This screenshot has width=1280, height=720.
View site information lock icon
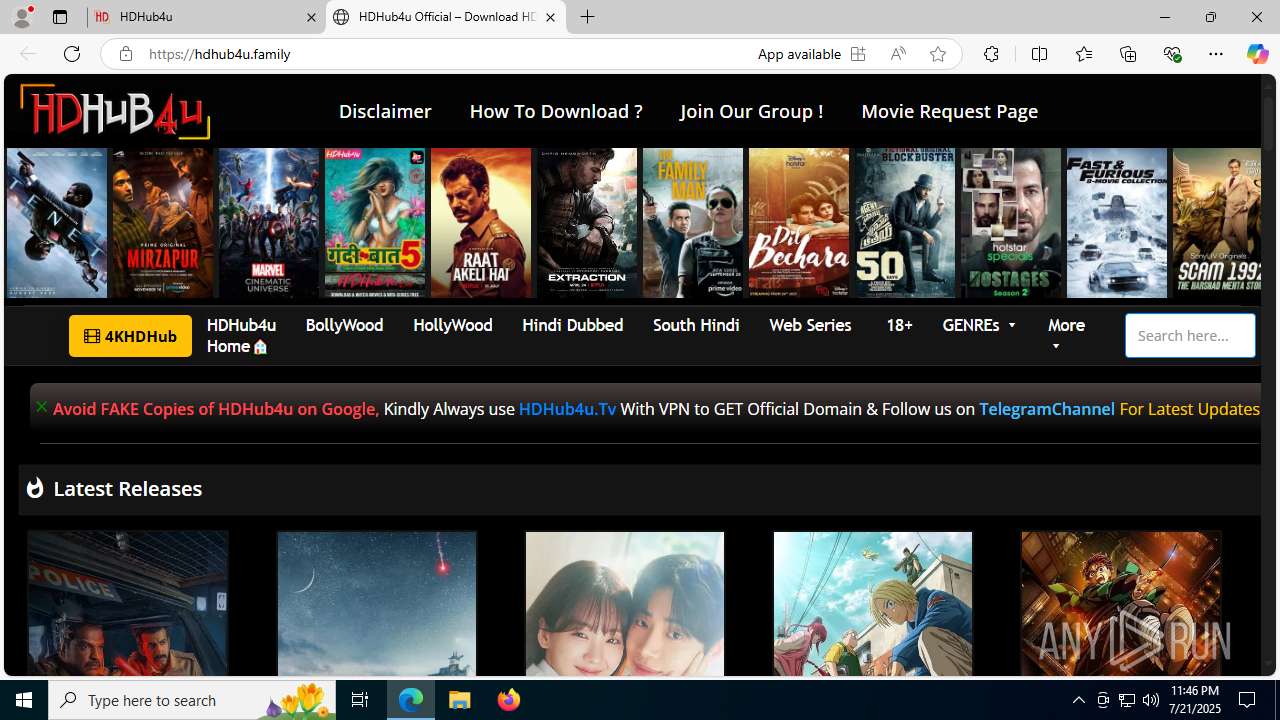click(x=125, y=54)
